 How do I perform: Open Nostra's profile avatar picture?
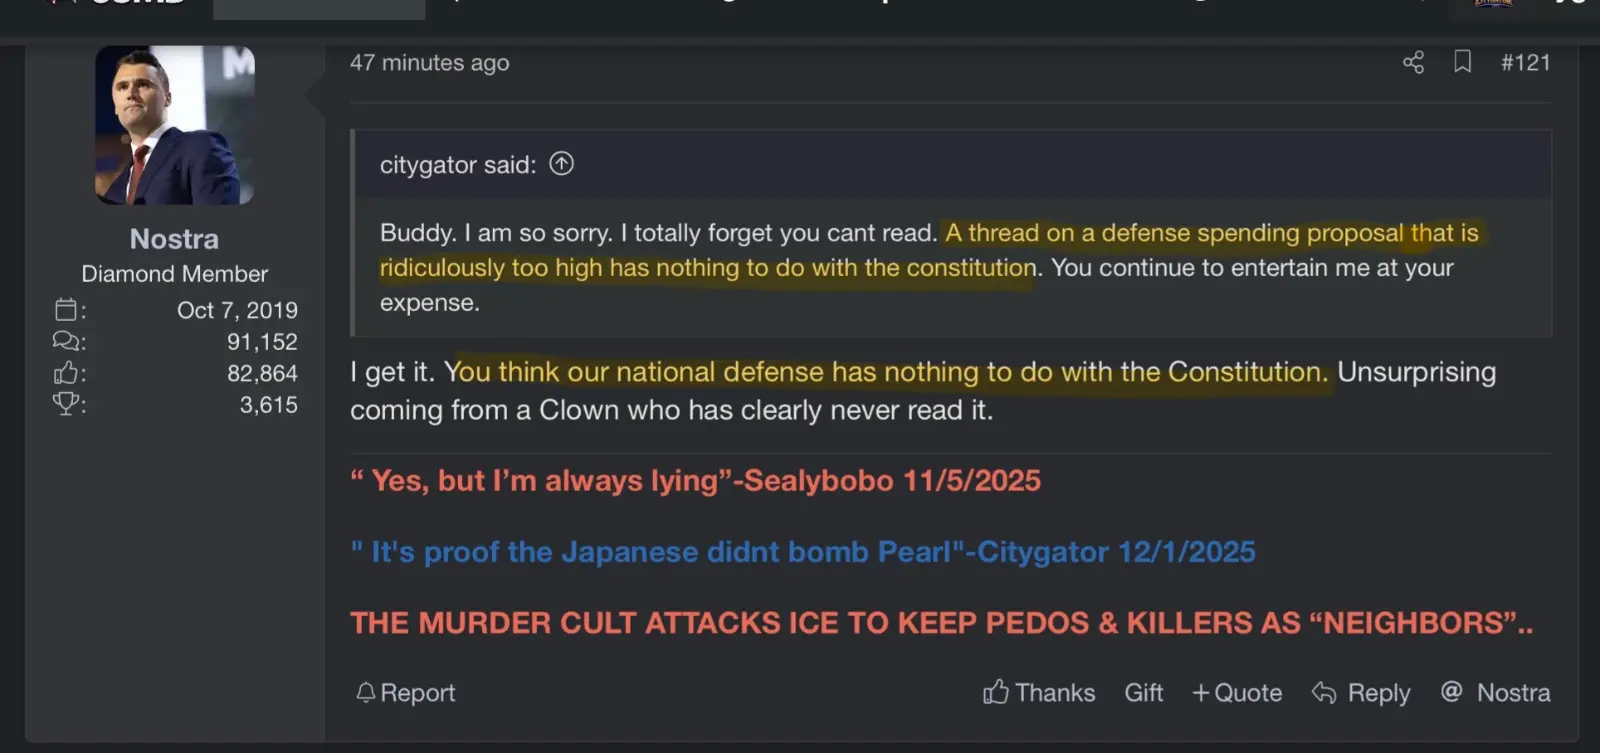[x=175, y=125]
